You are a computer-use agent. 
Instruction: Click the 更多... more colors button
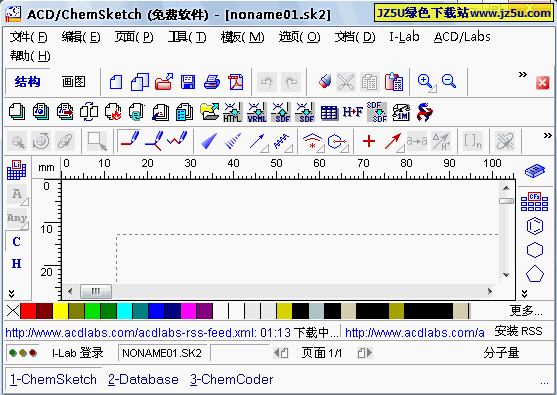[x=526, y=311]
